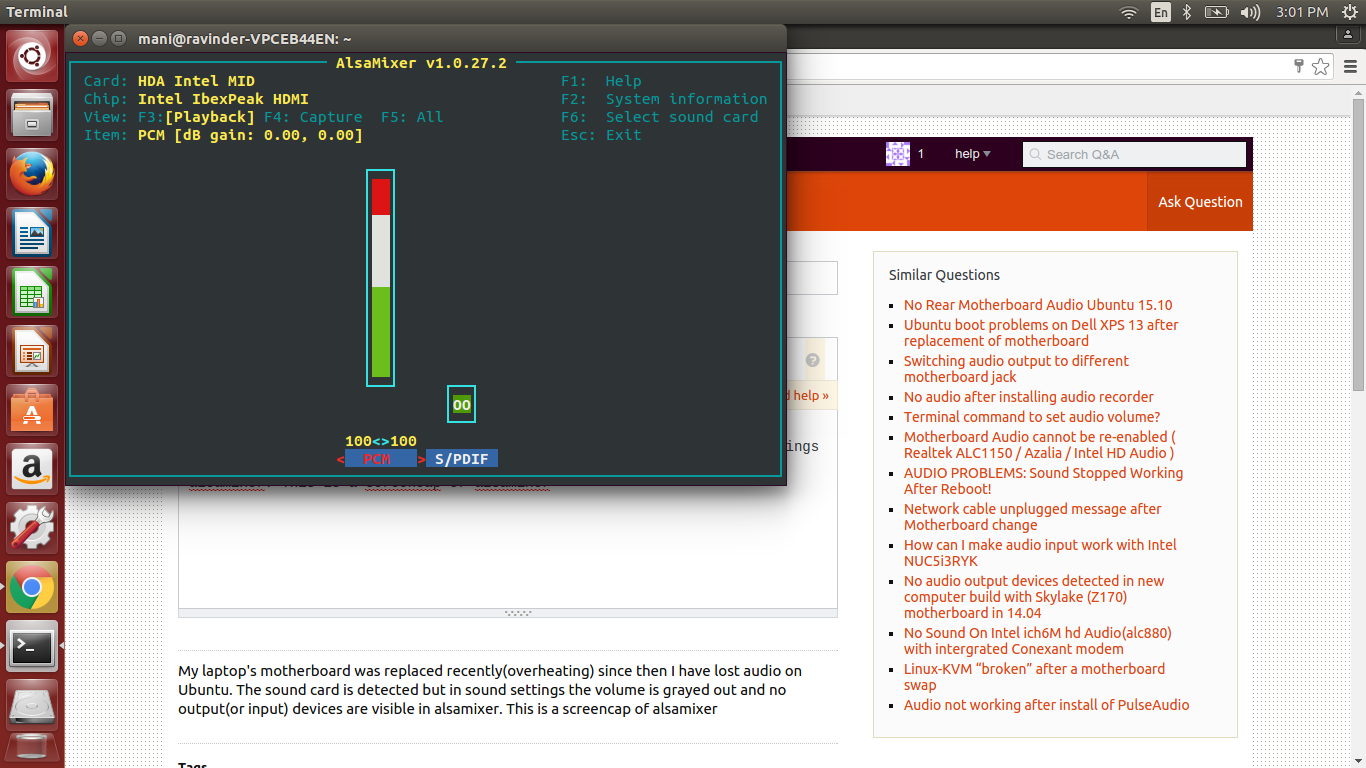This screenshot has width=1366, height=768.
Task: Open 'Linux-KVM broken after a motherboard swap'
Action: (1034, 677)
